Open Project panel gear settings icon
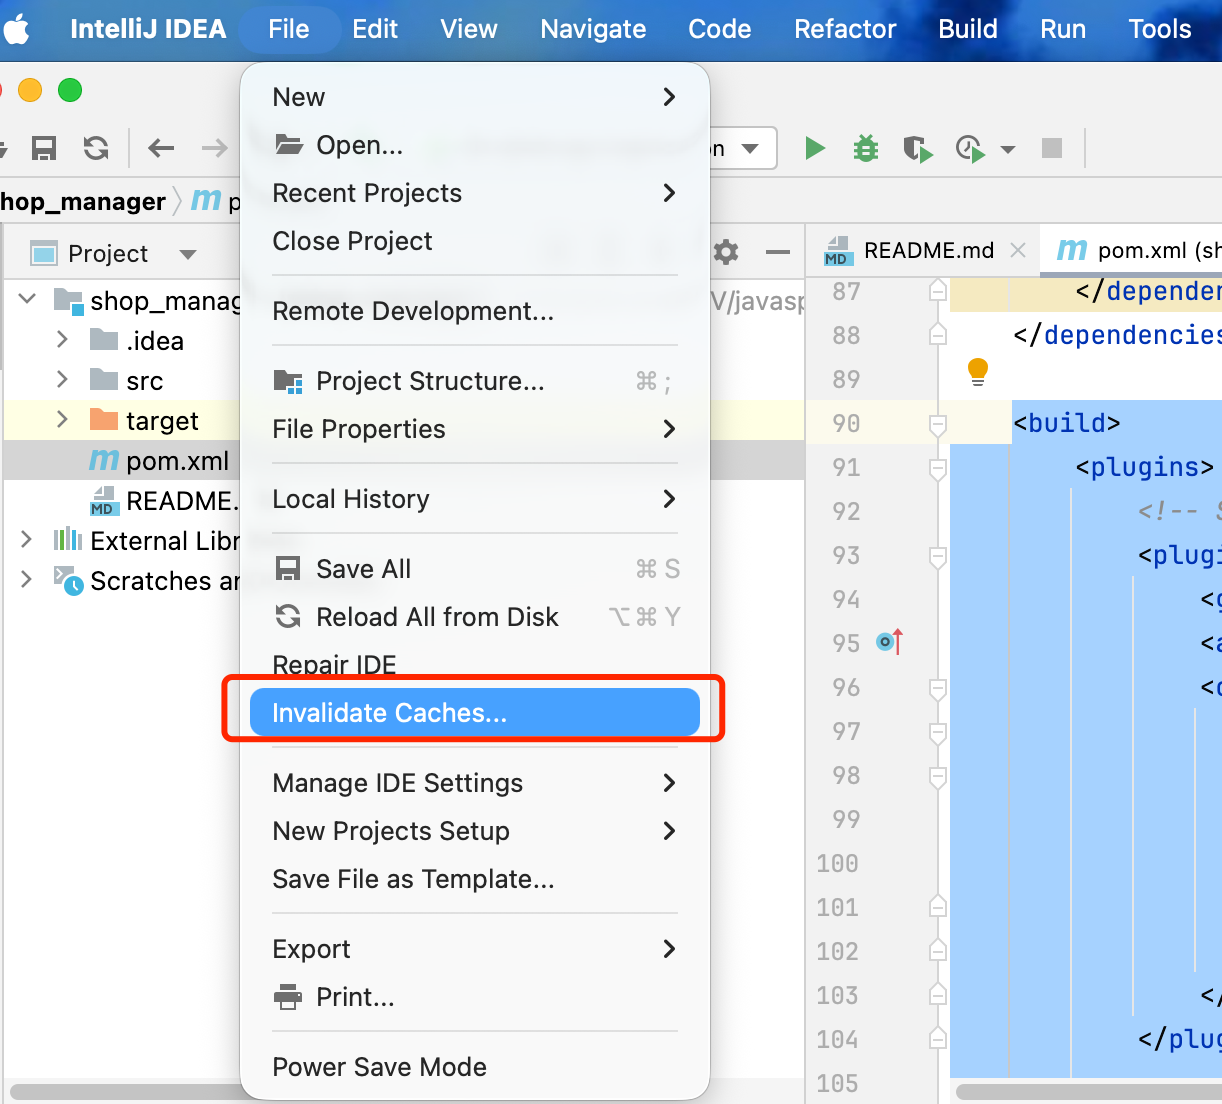The height and width of the screenshot is (1104, 1222). pos(726,252)
